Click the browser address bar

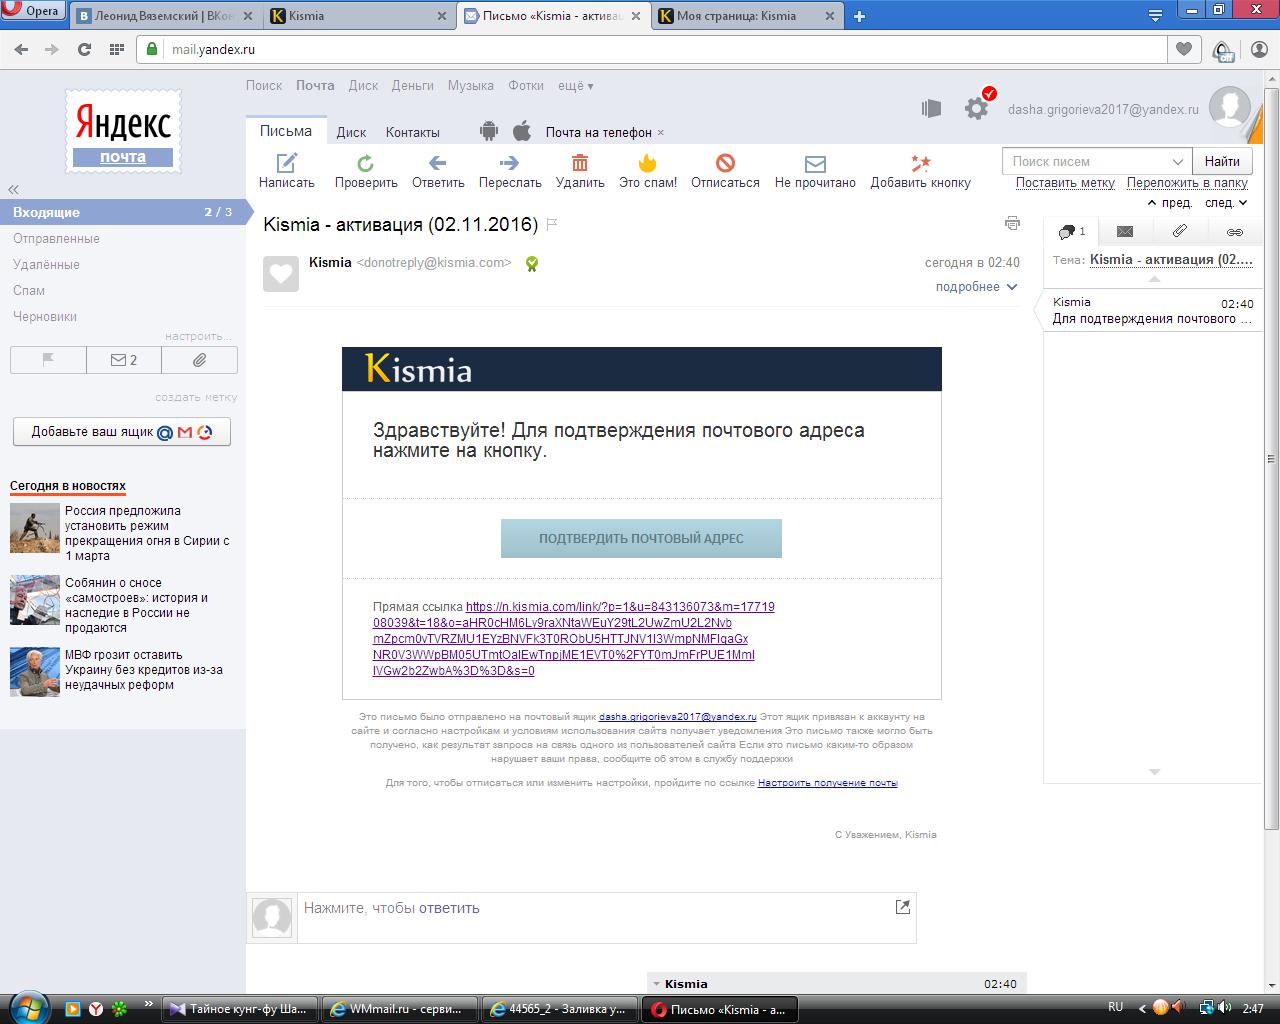point(652,49)
